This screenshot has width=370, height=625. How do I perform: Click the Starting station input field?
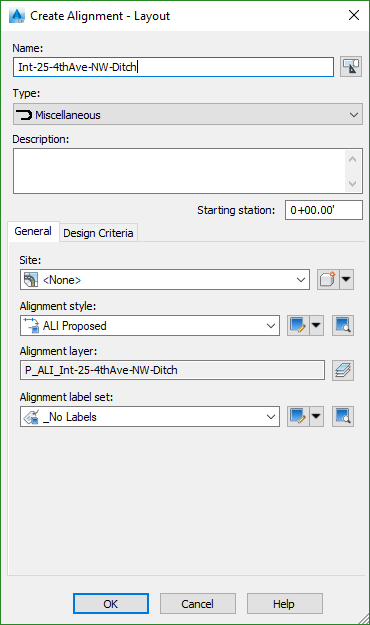[x=324, y=210]
